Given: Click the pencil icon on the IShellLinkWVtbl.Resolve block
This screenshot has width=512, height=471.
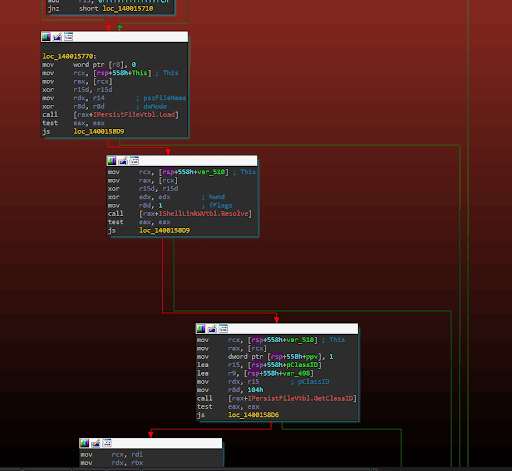Looking at the screenshot, I should [123, 161].
